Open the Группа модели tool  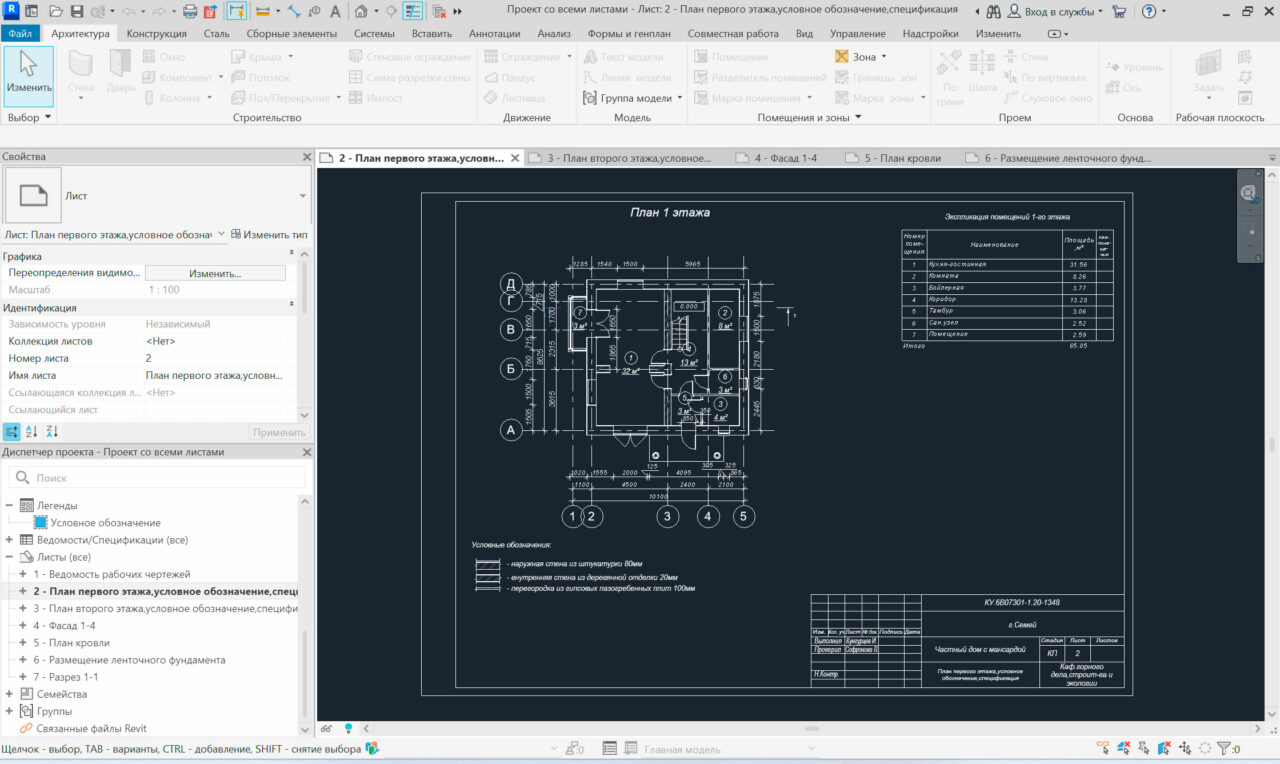[x=634, y=98]
